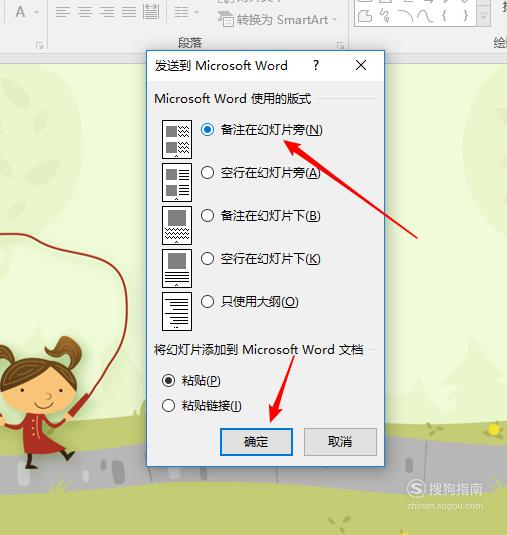Open the font color dropdown arrow
This screenshot has height=535, width=507.
(x=36, y=12)
